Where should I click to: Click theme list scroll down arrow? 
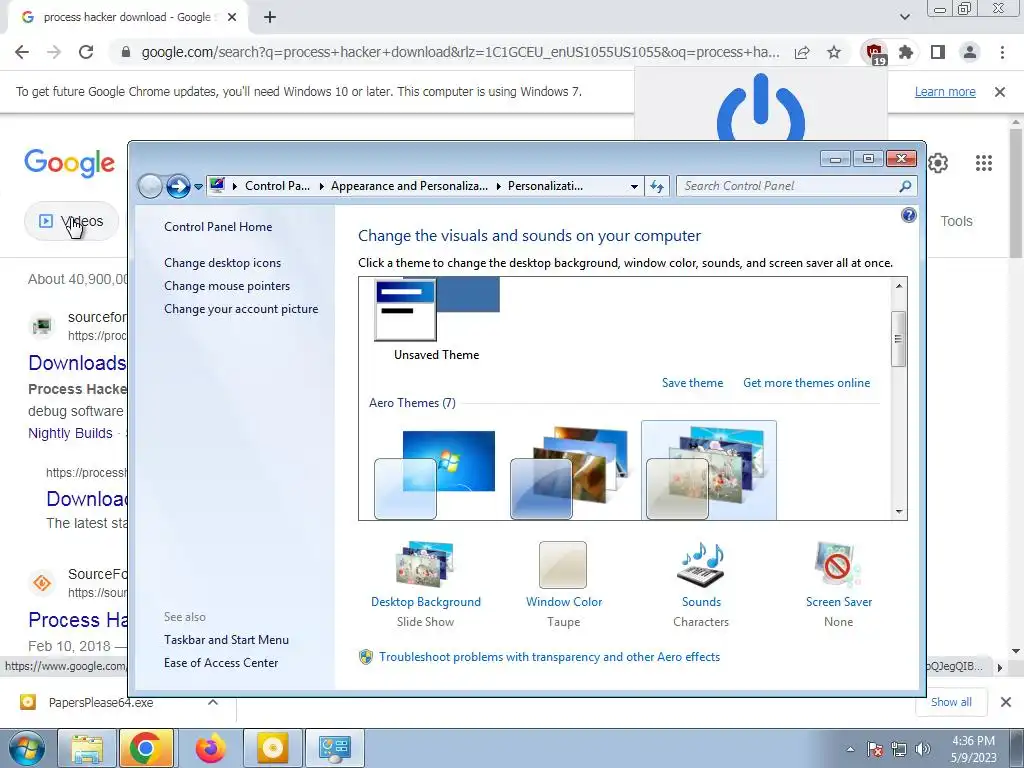pos(899,511)
